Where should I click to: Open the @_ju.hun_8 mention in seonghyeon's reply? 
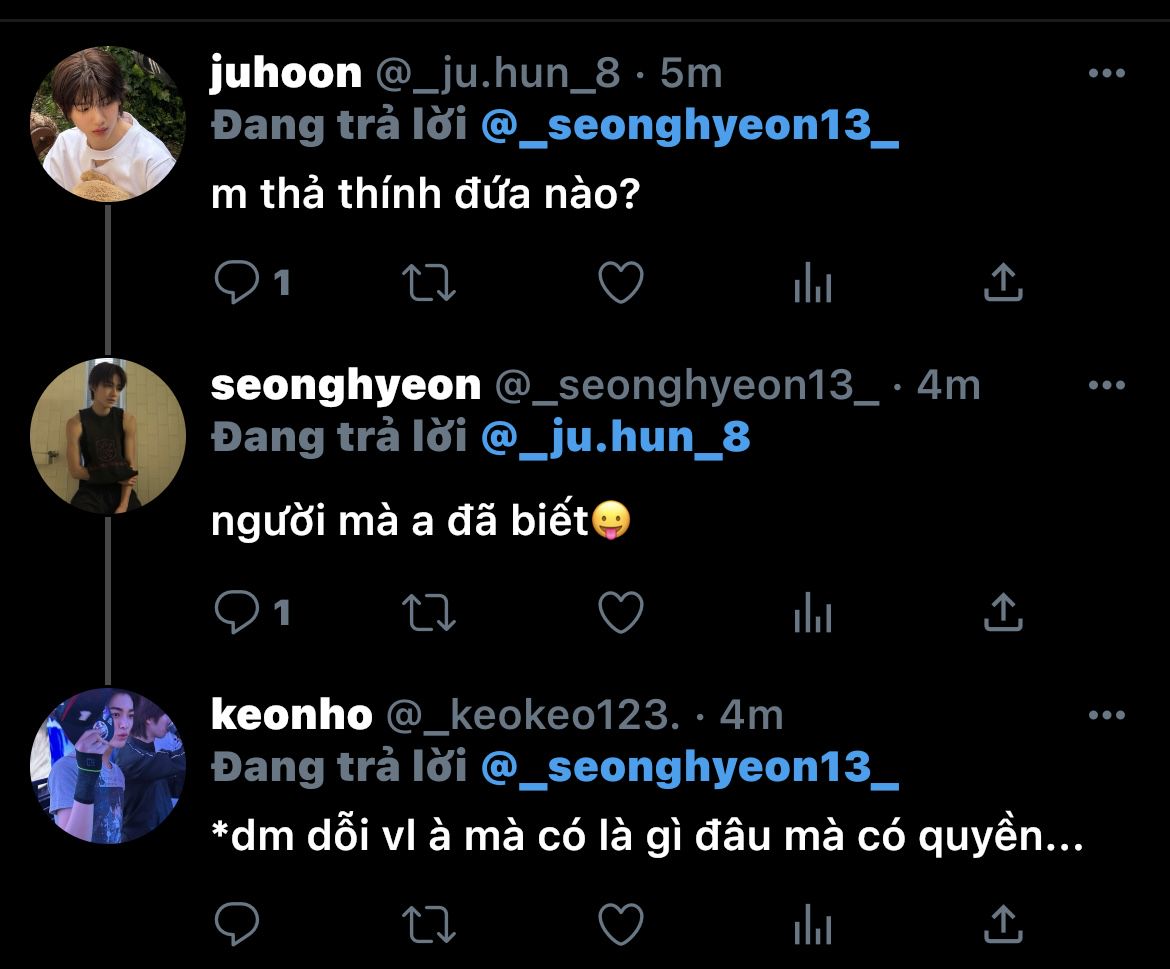coord(615,437)
